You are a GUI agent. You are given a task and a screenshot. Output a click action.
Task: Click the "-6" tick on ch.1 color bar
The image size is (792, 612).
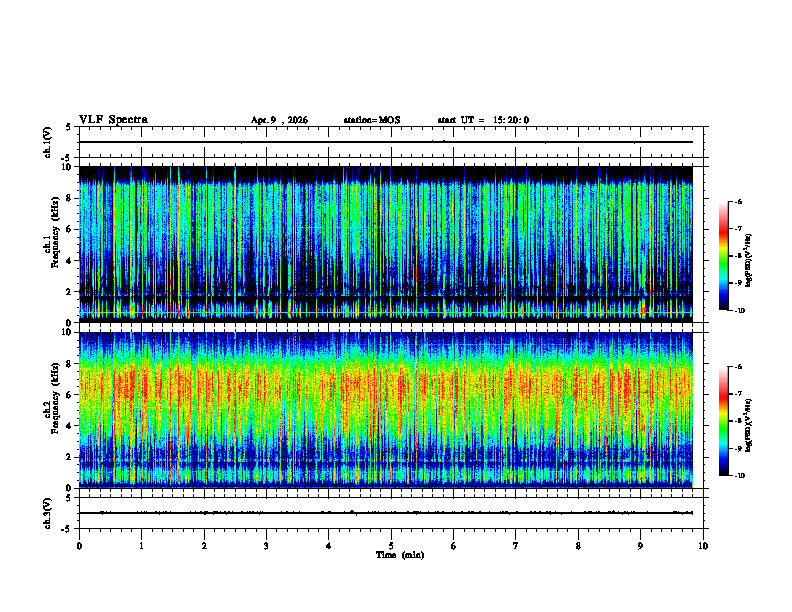pyautogui.click(x=738, y=202)
